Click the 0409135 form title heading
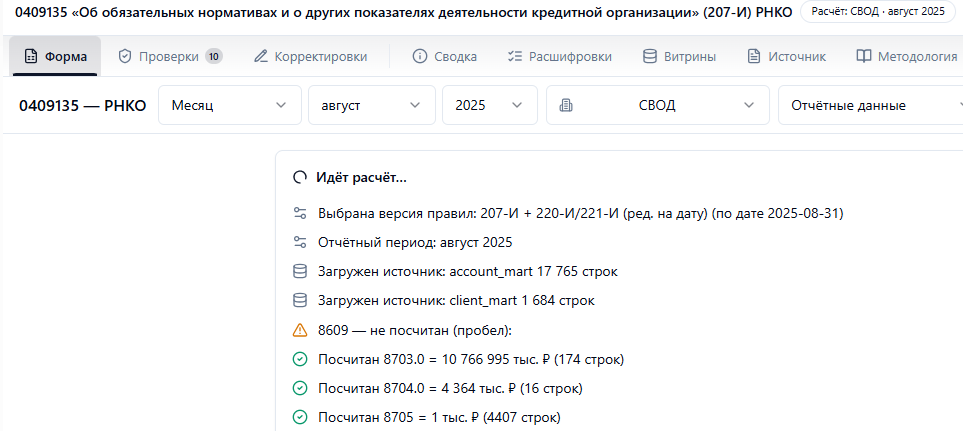 tap(404, 12)
